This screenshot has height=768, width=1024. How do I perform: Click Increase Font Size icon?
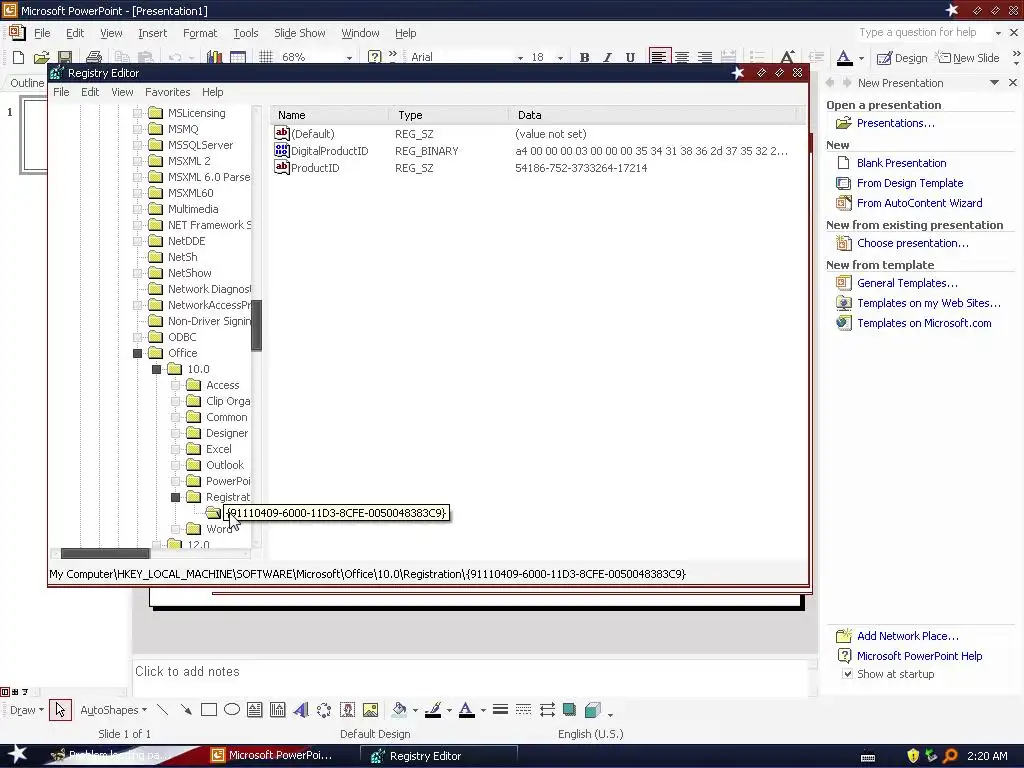788,57
